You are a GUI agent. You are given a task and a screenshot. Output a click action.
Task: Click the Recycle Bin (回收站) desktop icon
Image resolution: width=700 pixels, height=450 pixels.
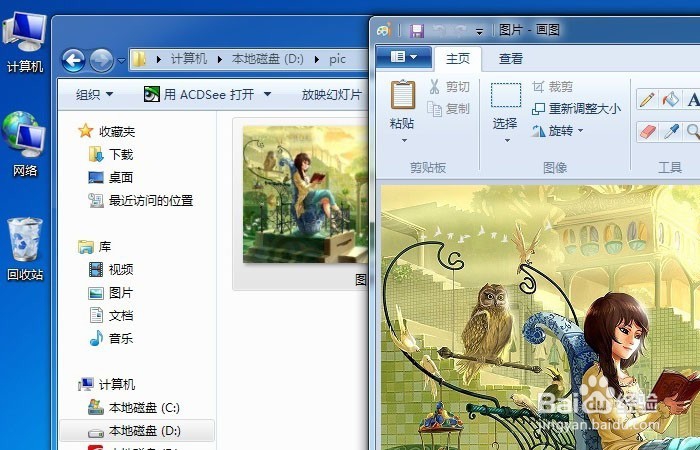coord(25,249)
